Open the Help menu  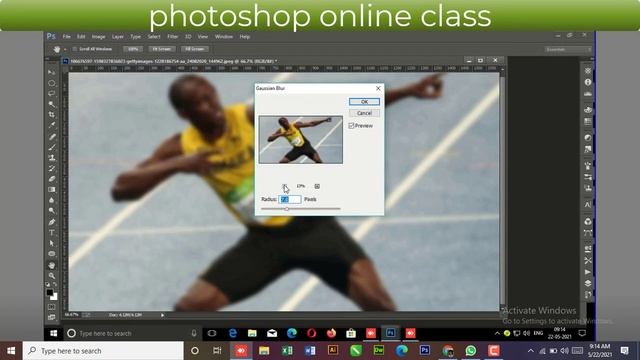pos(244,37)
